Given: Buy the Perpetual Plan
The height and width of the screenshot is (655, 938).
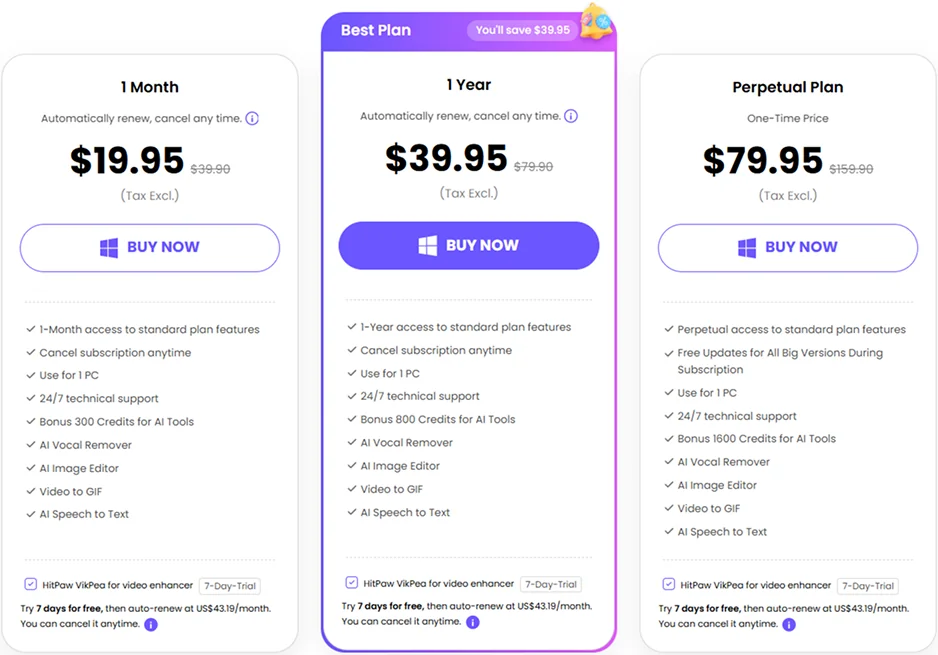Looking at the screenshot, I should tap(788, 248).
